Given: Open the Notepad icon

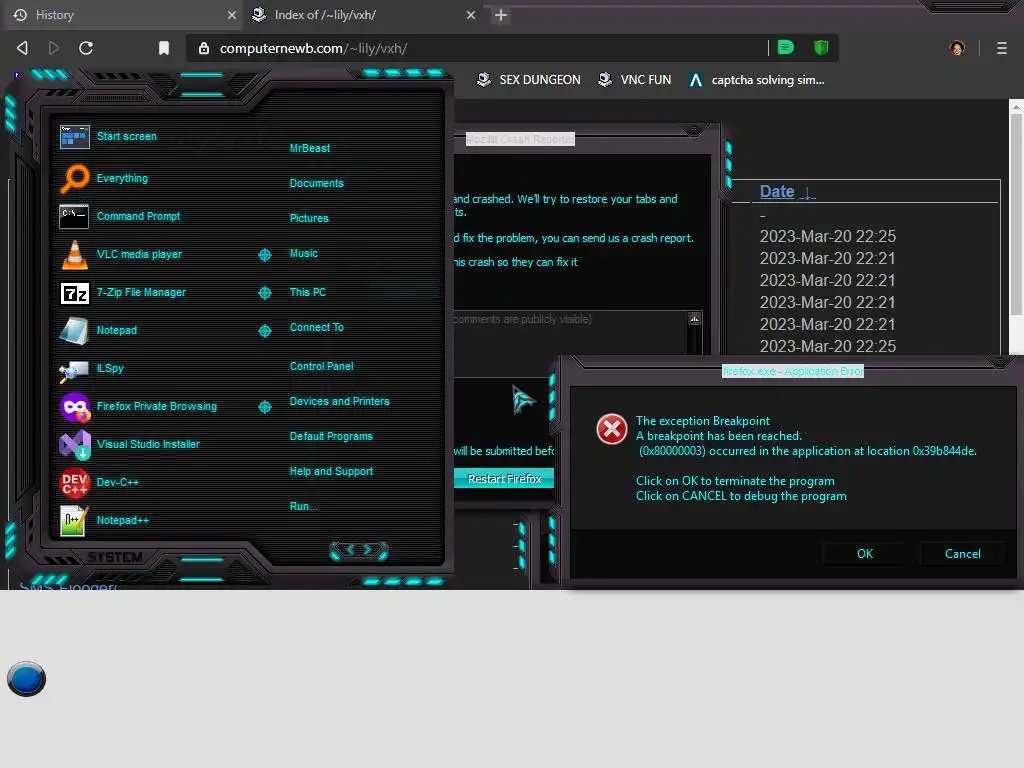Looking at the screenshot, I should pos(74,330).
